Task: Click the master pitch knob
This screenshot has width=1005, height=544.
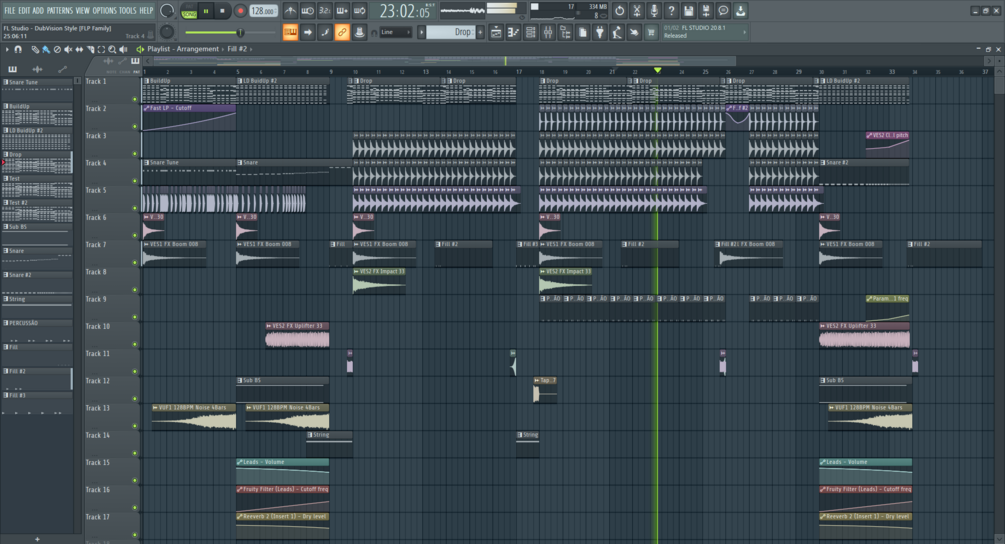Action: (167, 32)
